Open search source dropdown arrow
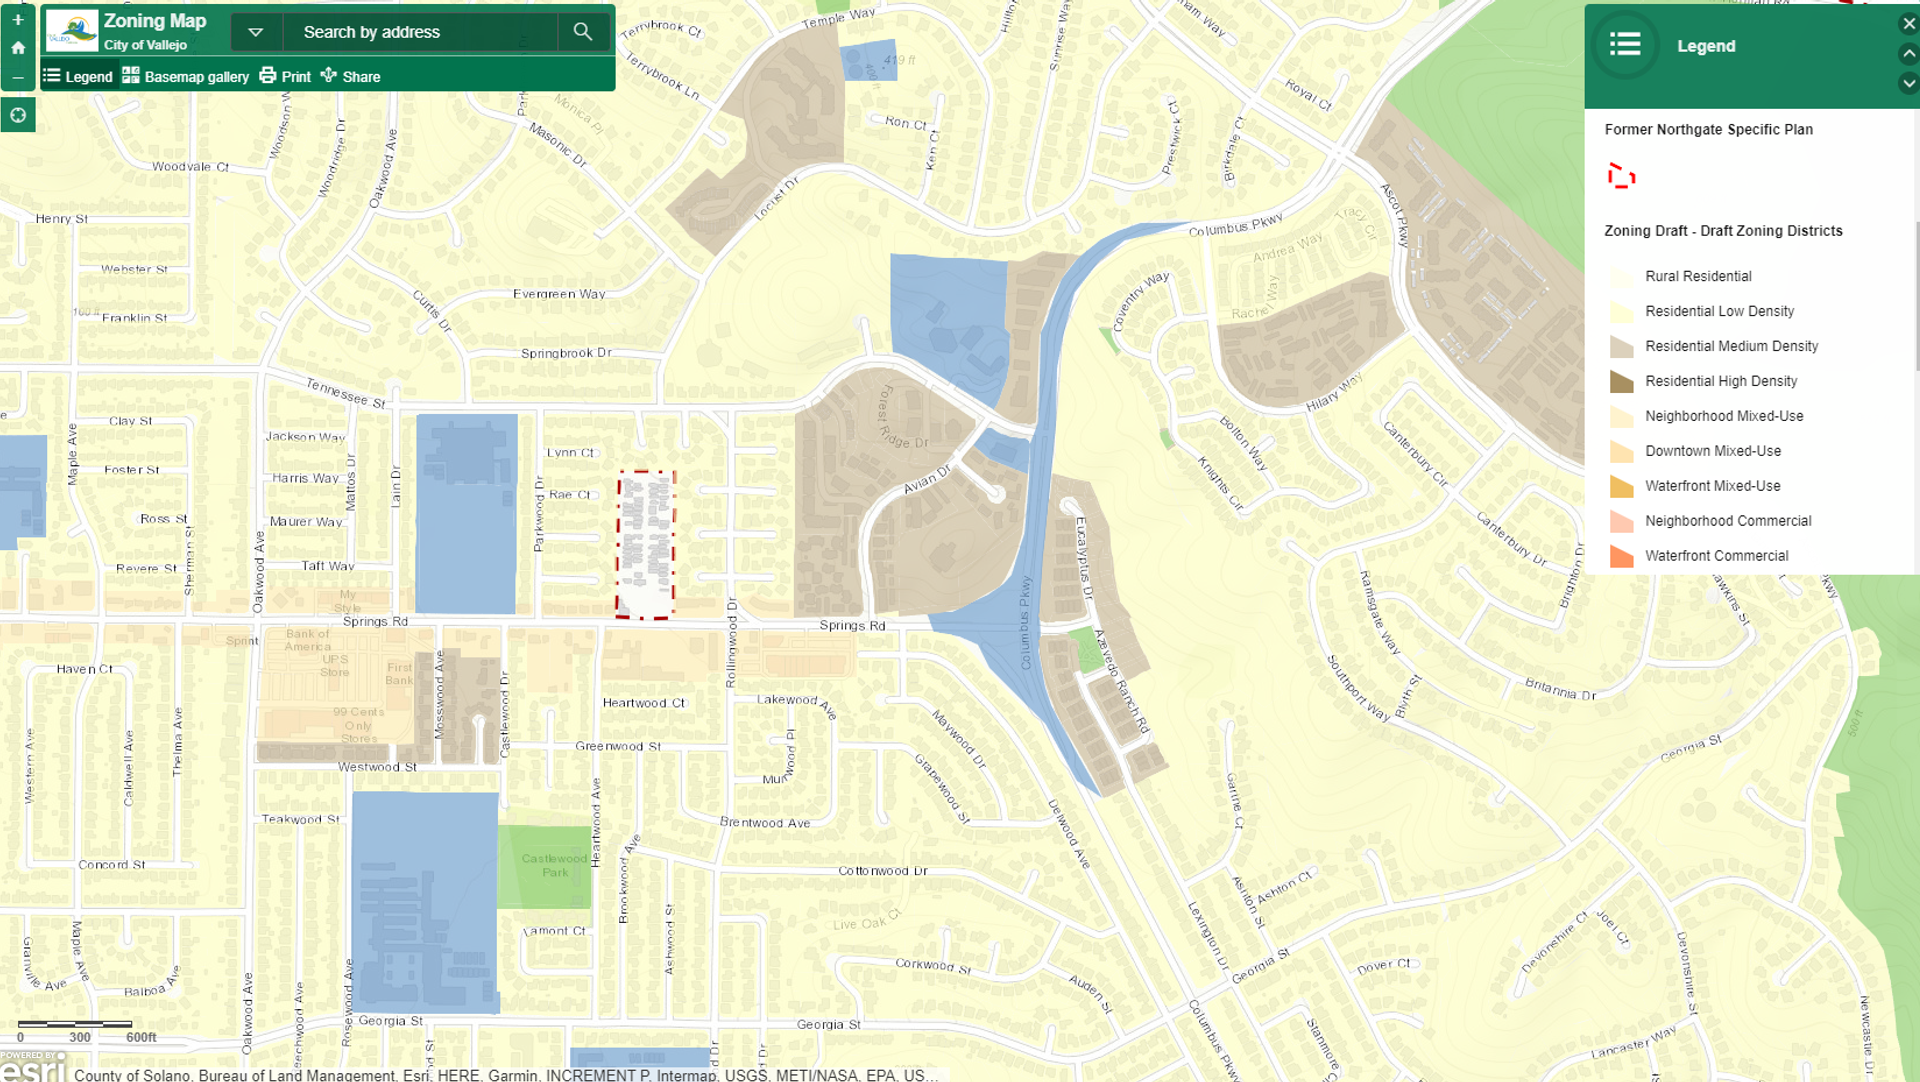Viewport: 1920px width, 1082px height. pyautogui.click(x=256, y=32)
